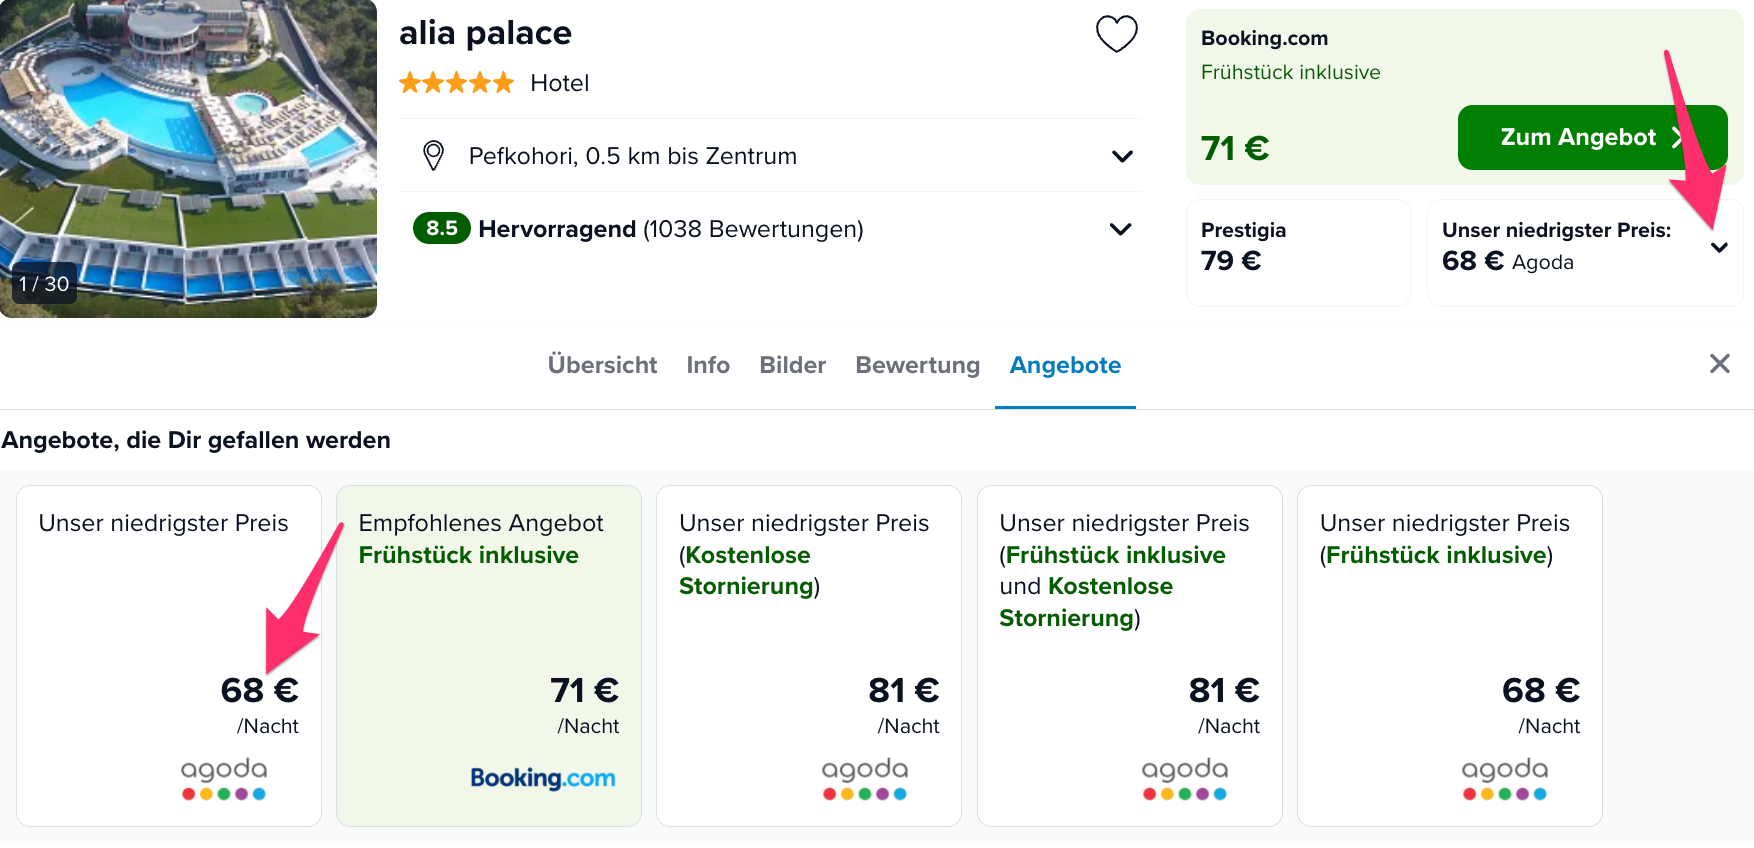Click agoda logo in last offer card
1754x848 pixels.
point(1505,778)
